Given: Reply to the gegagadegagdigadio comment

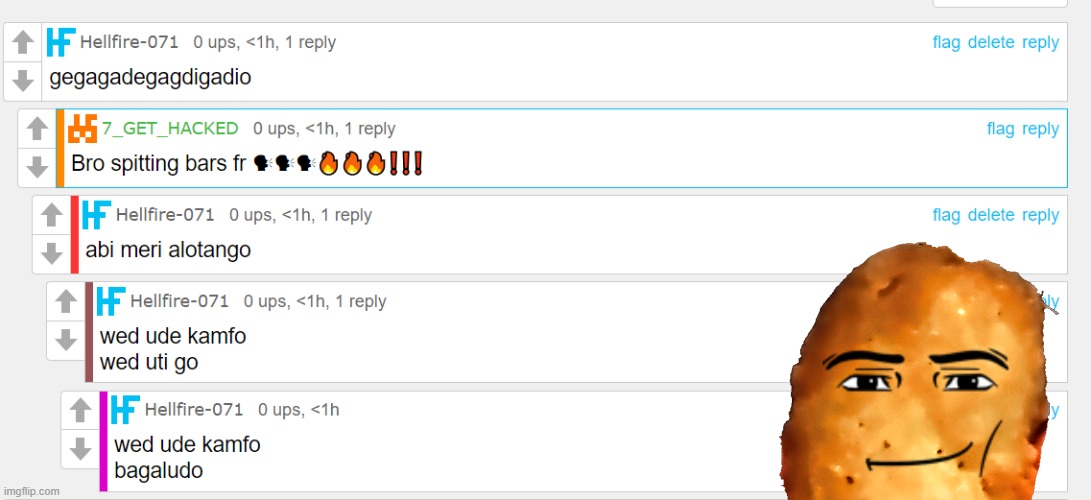Looking at the screenshot, I should tap(1040, 42).
